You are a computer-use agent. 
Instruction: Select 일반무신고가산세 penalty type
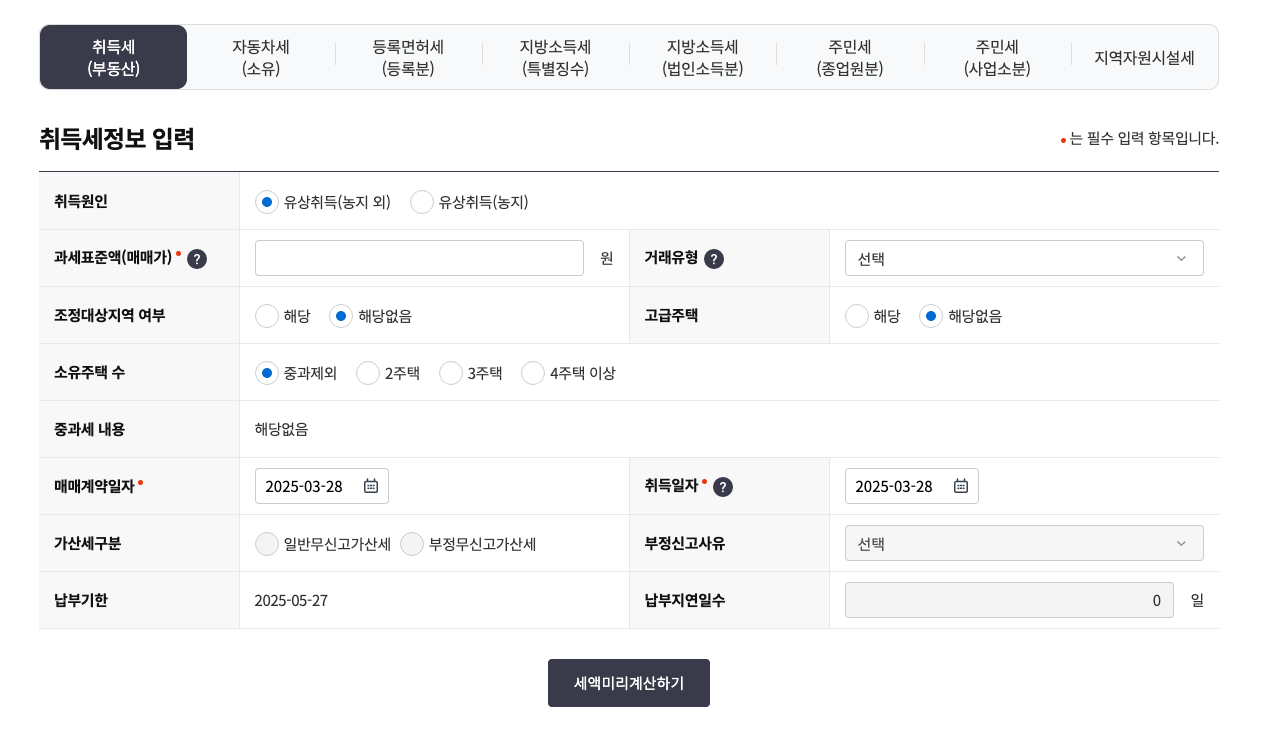pos(267,544)
